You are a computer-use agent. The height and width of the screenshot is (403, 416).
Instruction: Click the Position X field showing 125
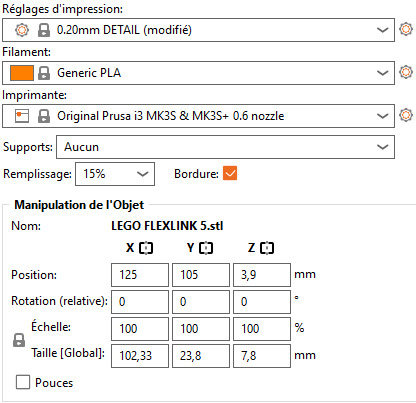(140, 275)
